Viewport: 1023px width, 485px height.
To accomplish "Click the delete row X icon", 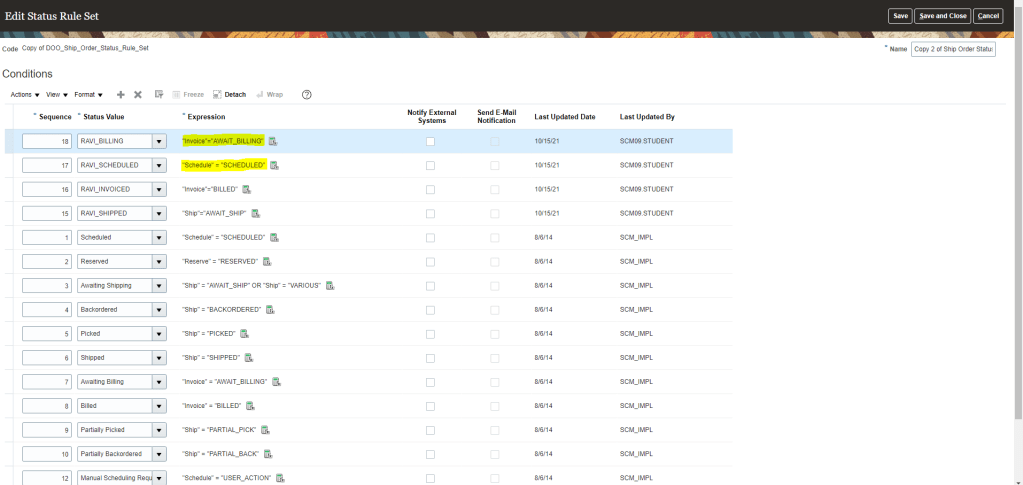I will (x=138, y=94).
